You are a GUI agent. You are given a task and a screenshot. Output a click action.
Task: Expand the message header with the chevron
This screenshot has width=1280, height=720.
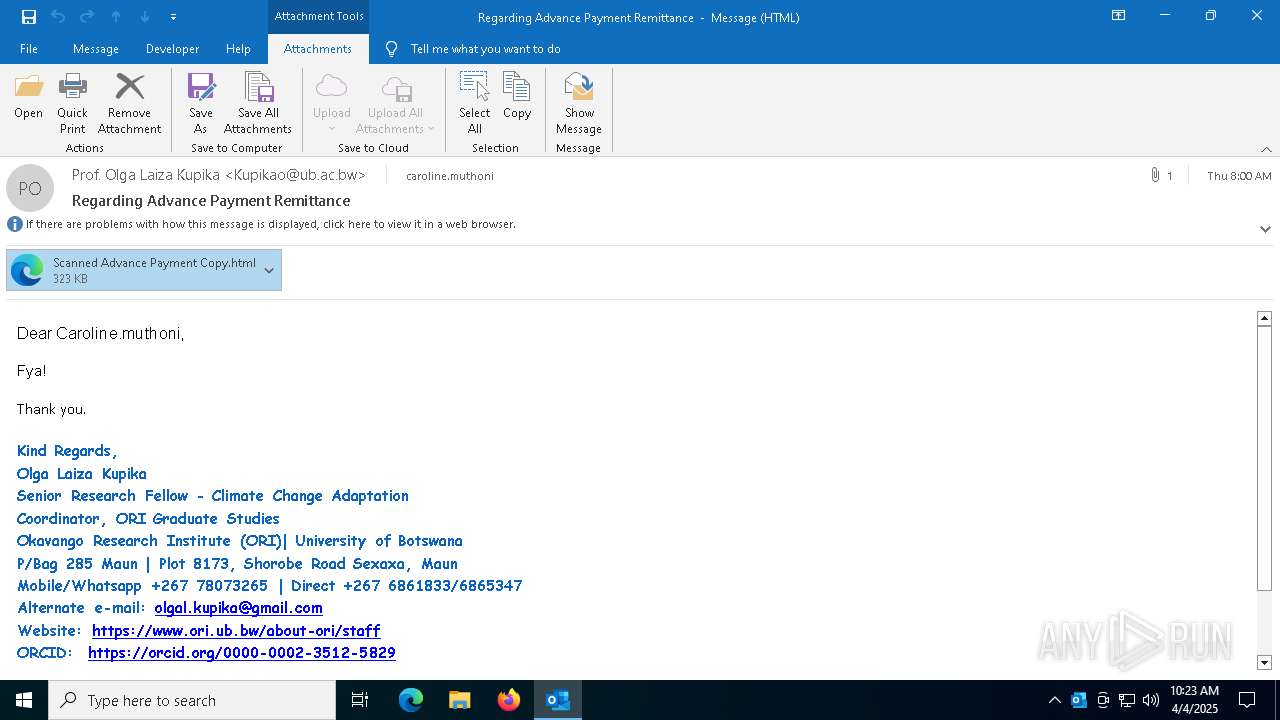pos(1265,229)
